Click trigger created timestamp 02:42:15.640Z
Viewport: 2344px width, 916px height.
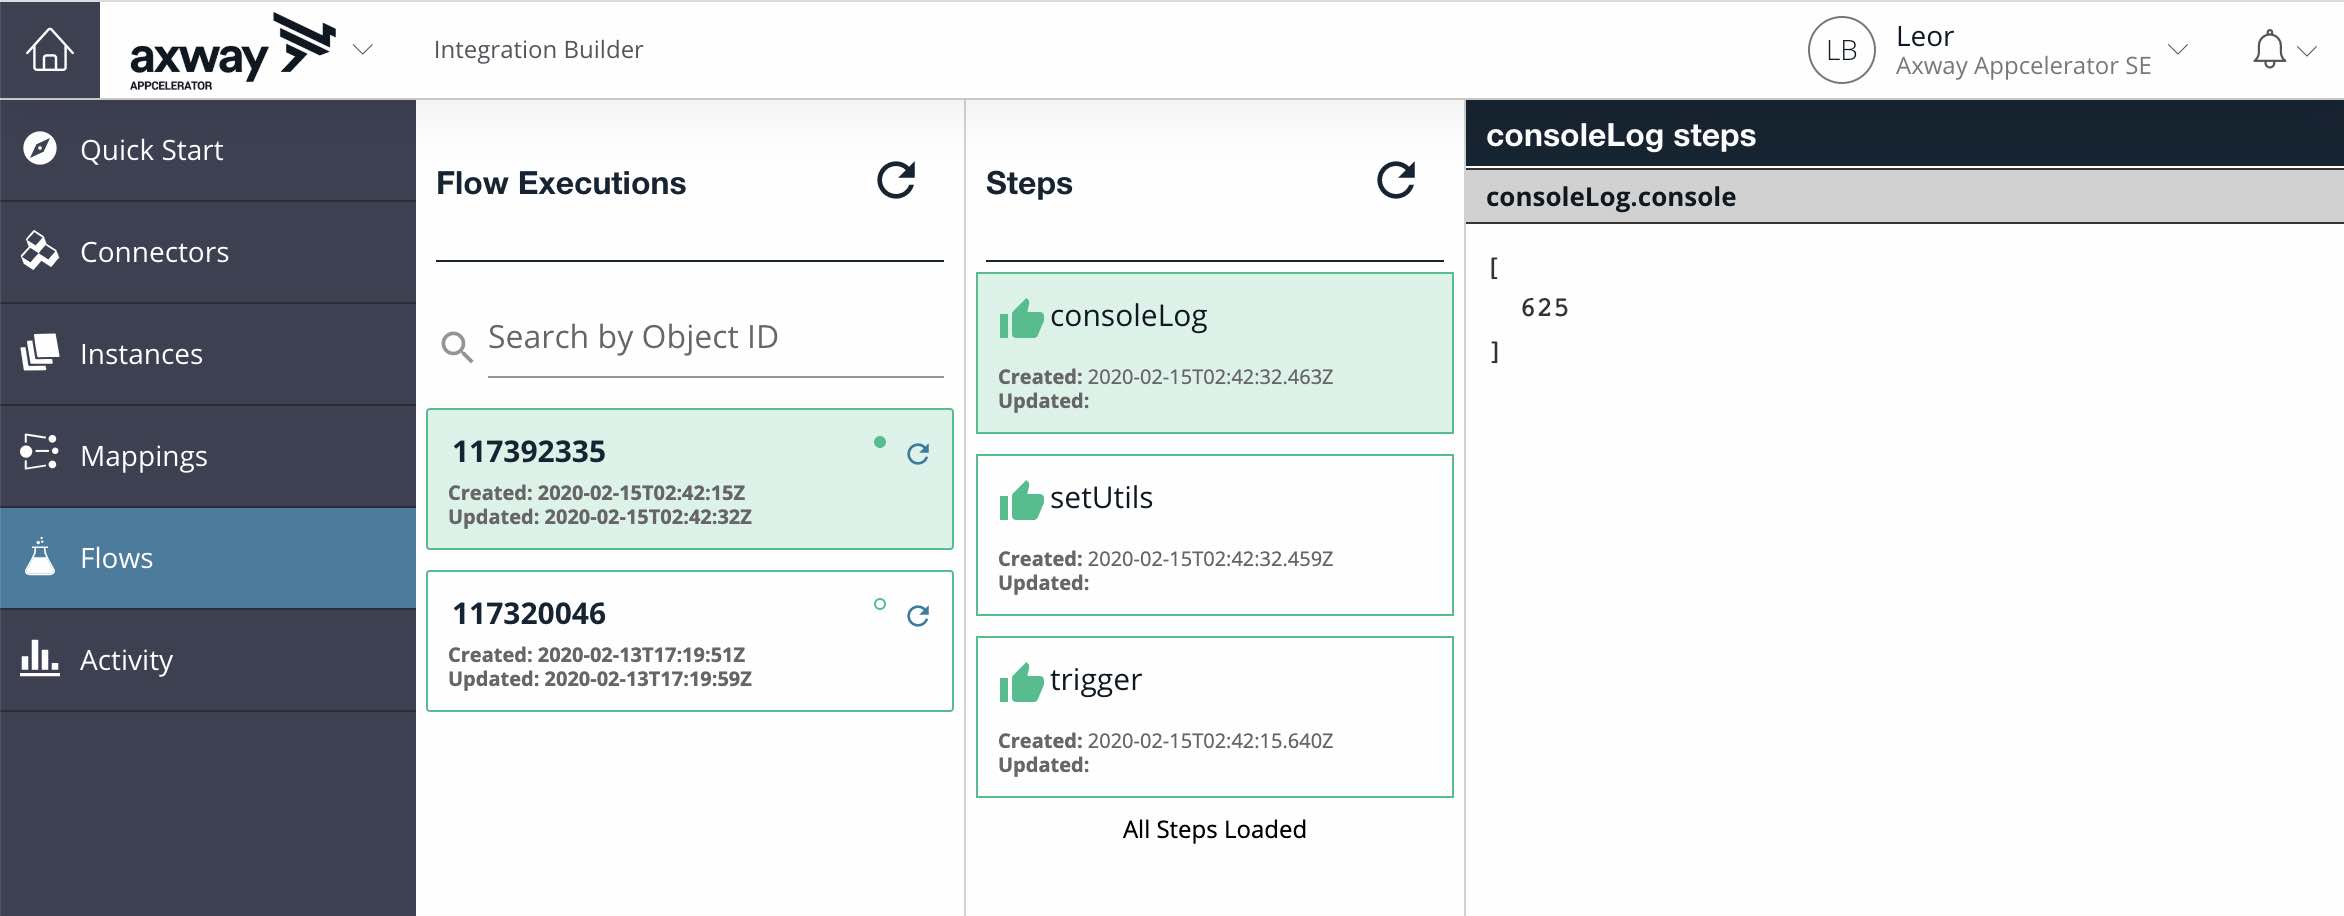1210,741
